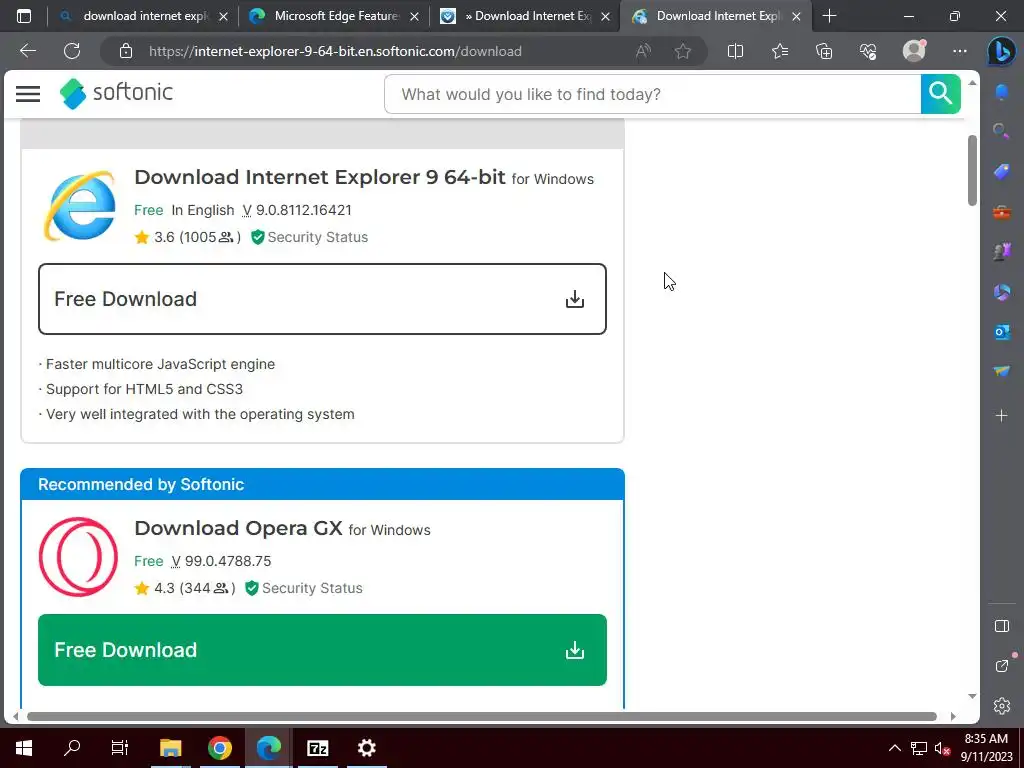Image resolution: width=1024 pixels, height=768 pixels.
Task: Switch to the 'download internet expl' search tab
Action: coord(145,16)
